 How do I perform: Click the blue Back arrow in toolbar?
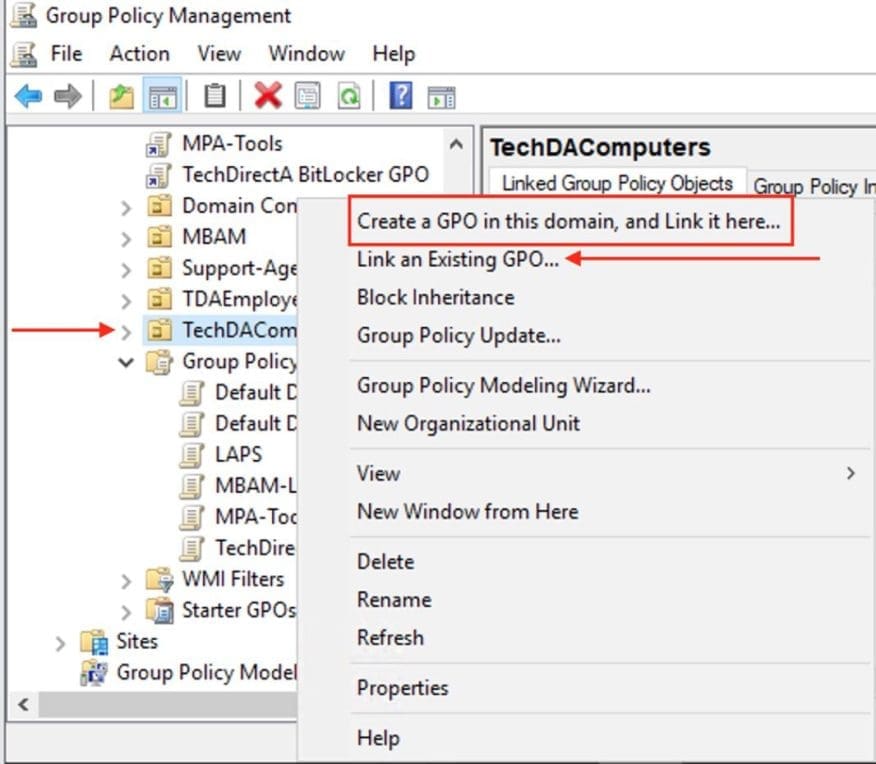[x=28, y=96]
